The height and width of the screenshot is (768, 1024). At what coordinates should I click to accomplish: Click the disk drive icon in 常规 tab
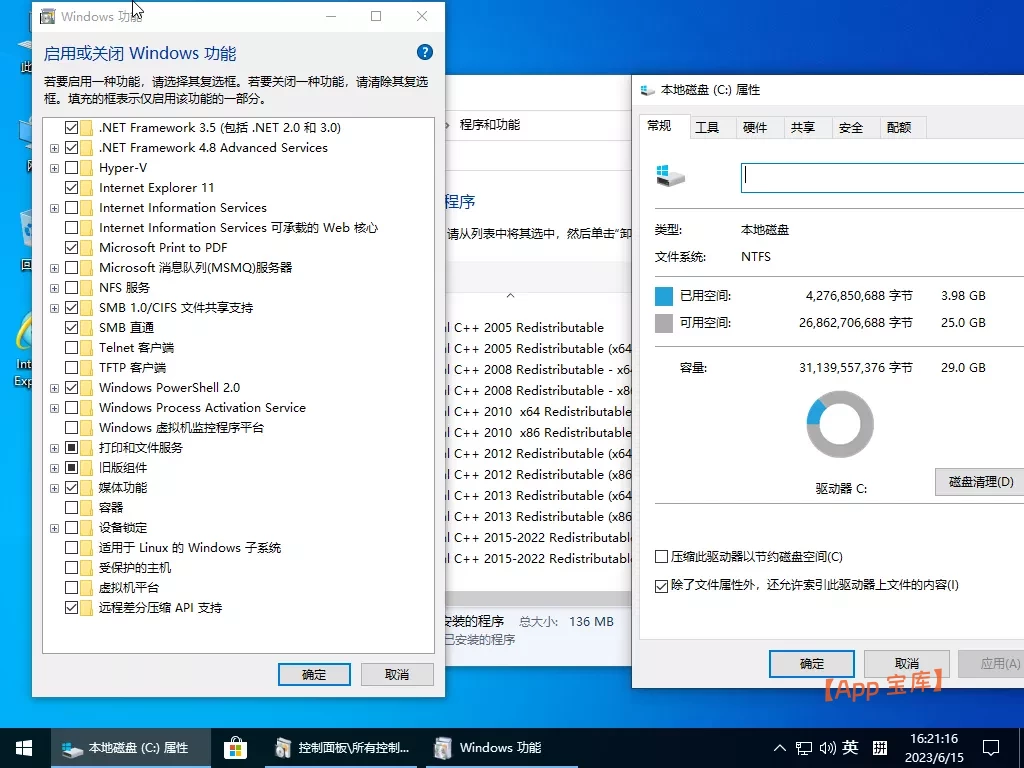pos(670,176)
